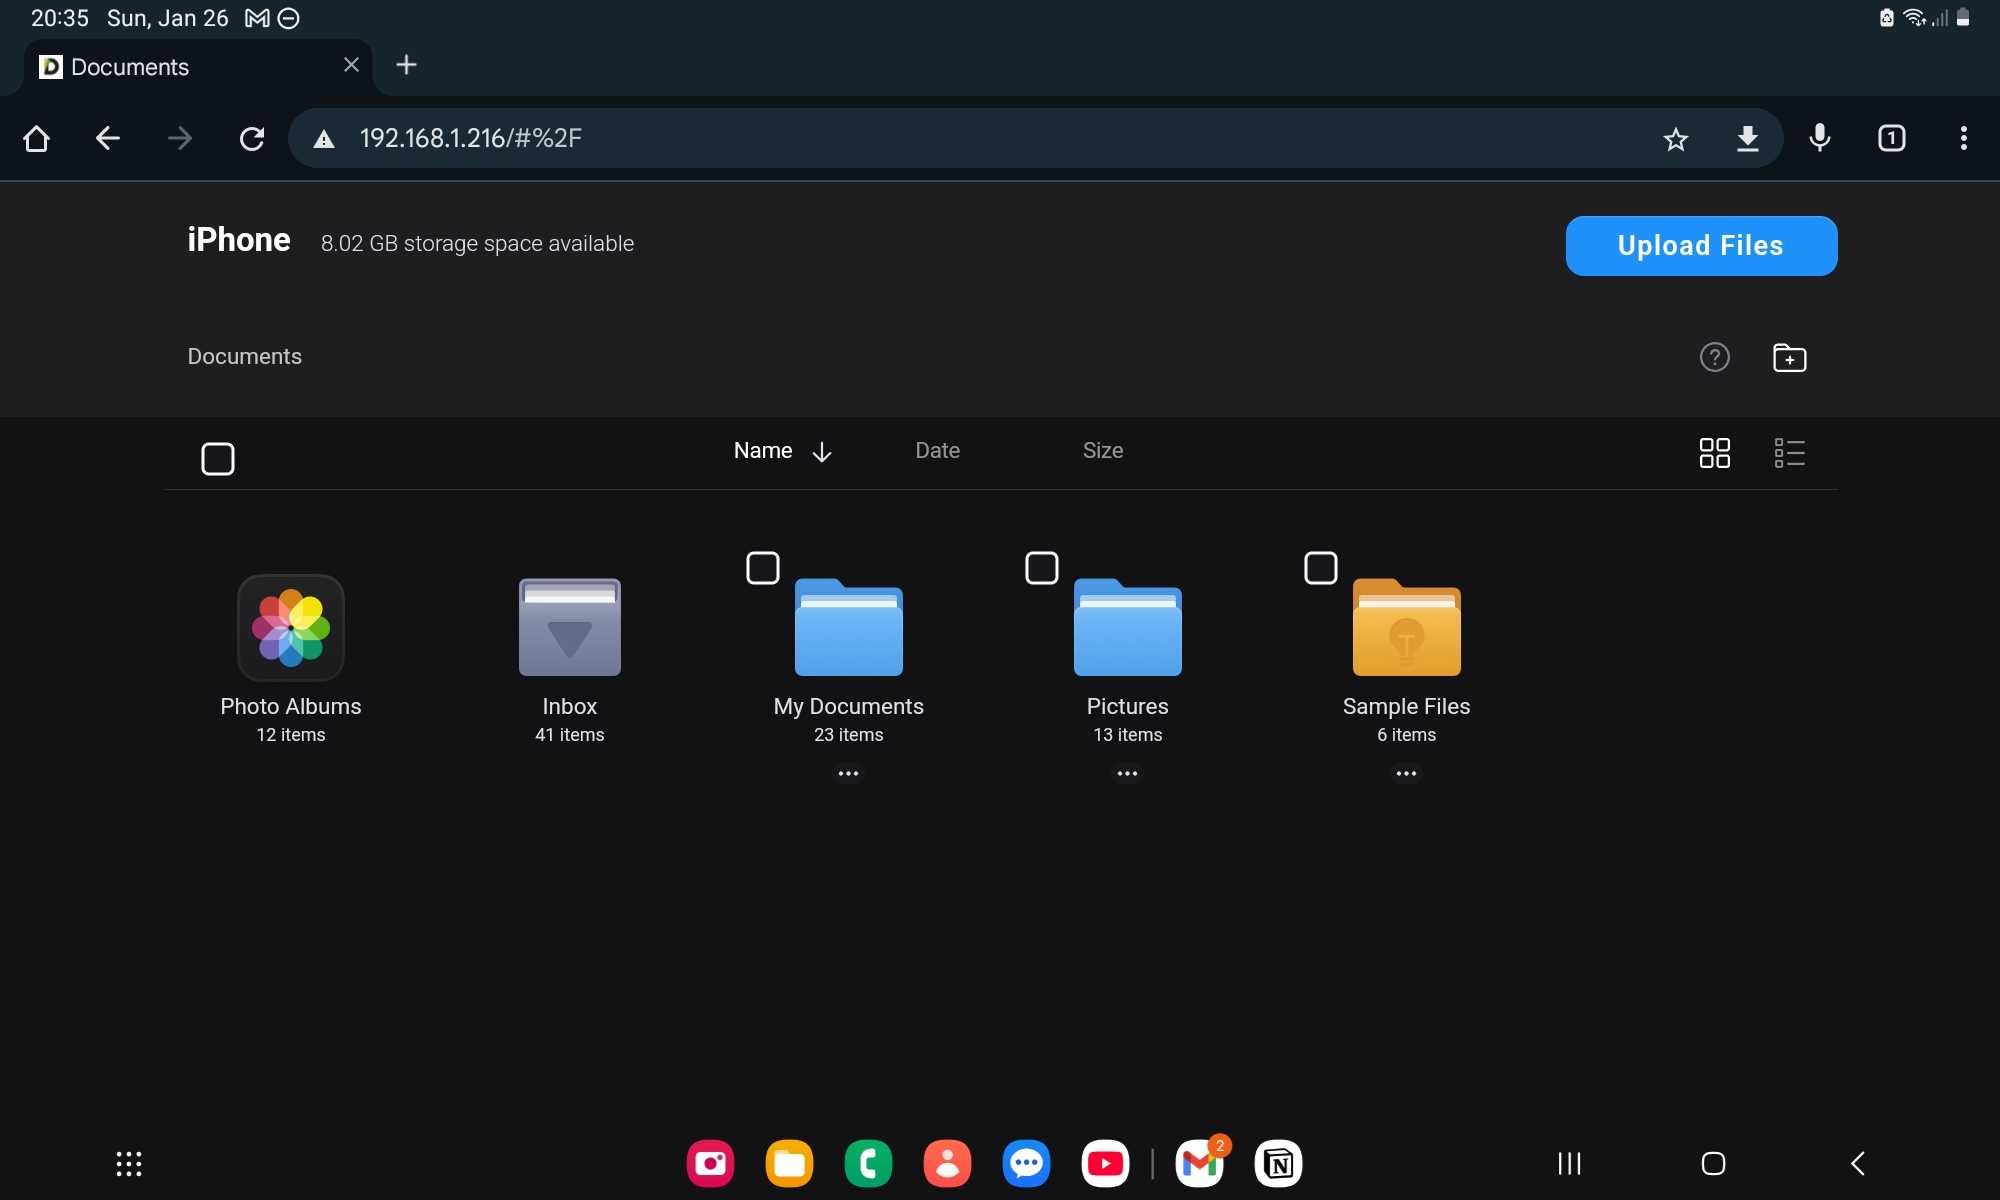Open the help question mark icon
2000x1200 pixels.
(1714, 357)
